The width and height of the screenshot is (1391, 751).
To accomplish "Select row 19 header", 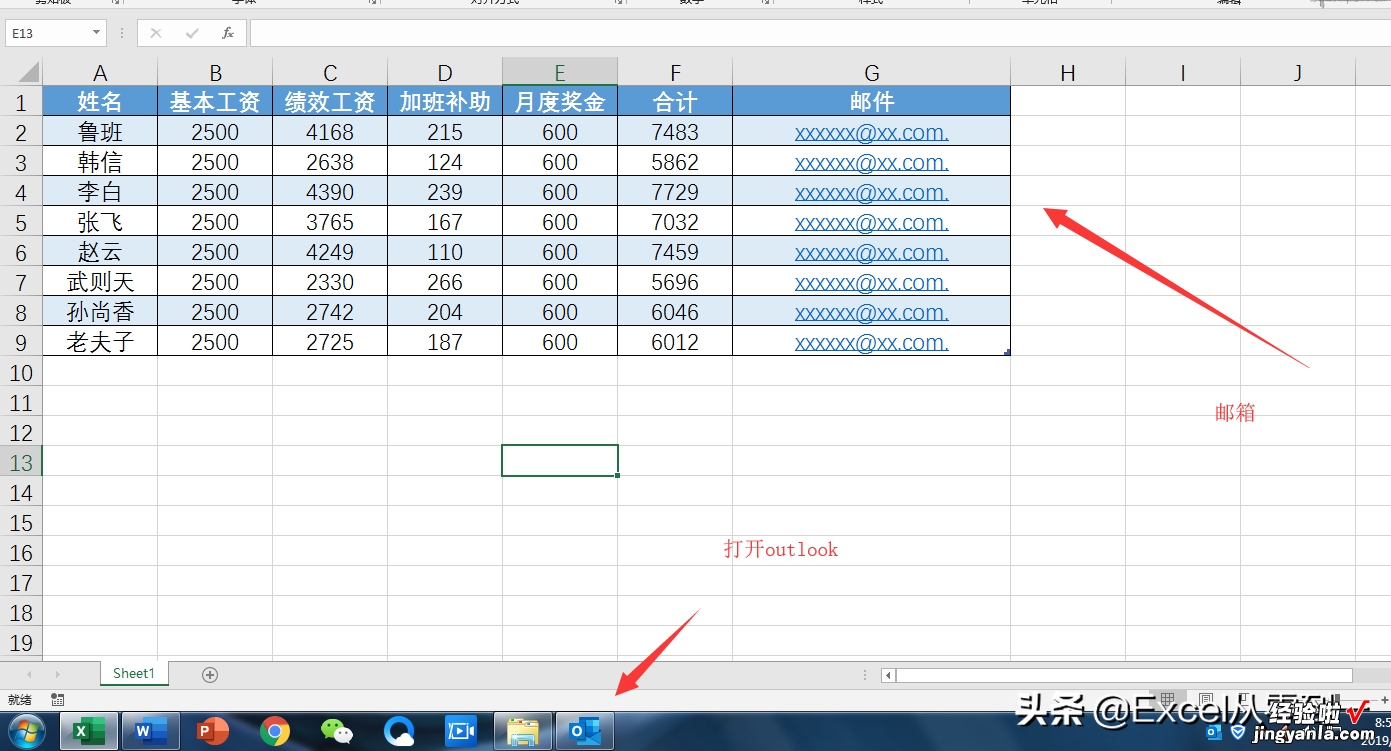I will (21, 642).
